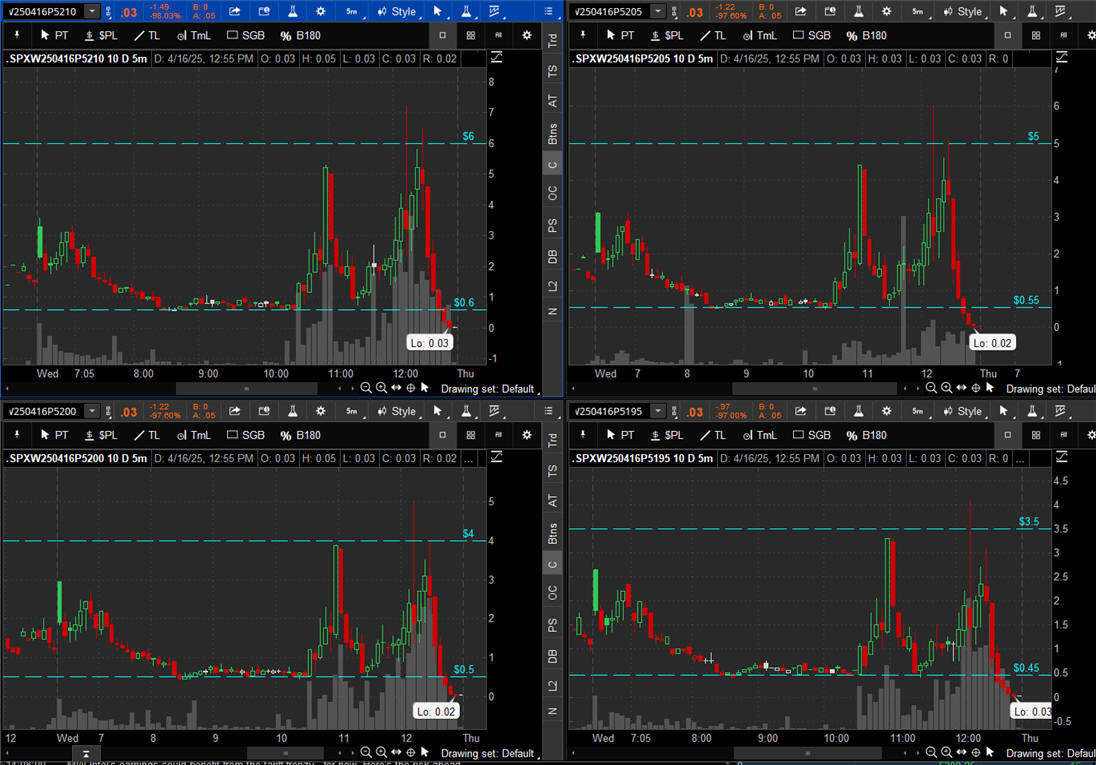This screenshot has height=765, width=1096.
Task: Select the TmL time level tool in P5205
Action: click(759, 35)
